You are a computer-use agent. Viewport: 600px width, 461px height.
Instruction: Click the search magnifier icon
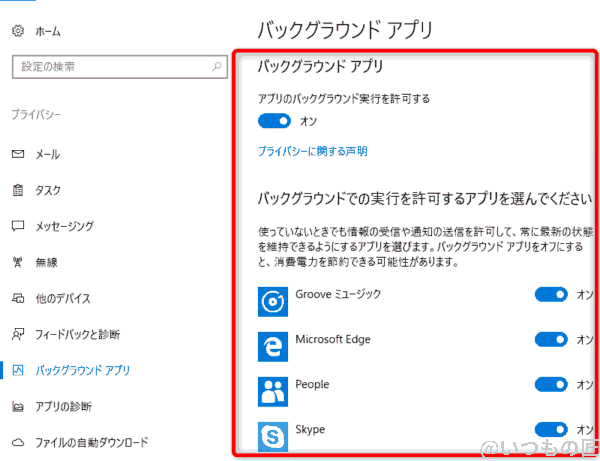(217, 67)
